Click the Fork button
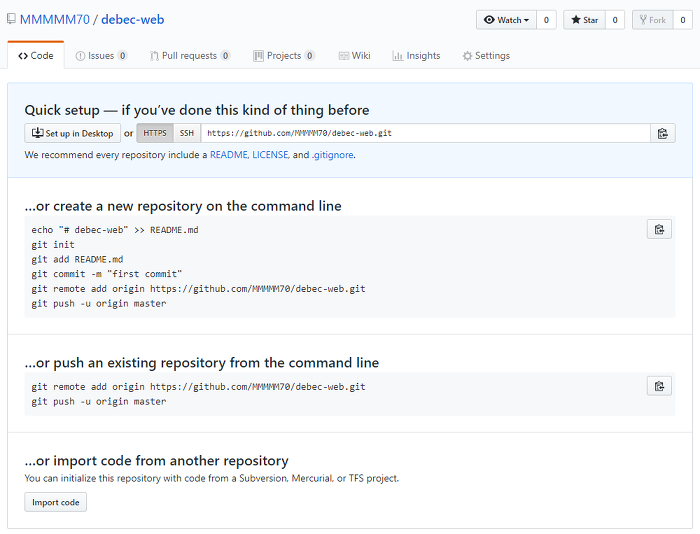This screenshot has height=534, width=700. click(653, 20)
